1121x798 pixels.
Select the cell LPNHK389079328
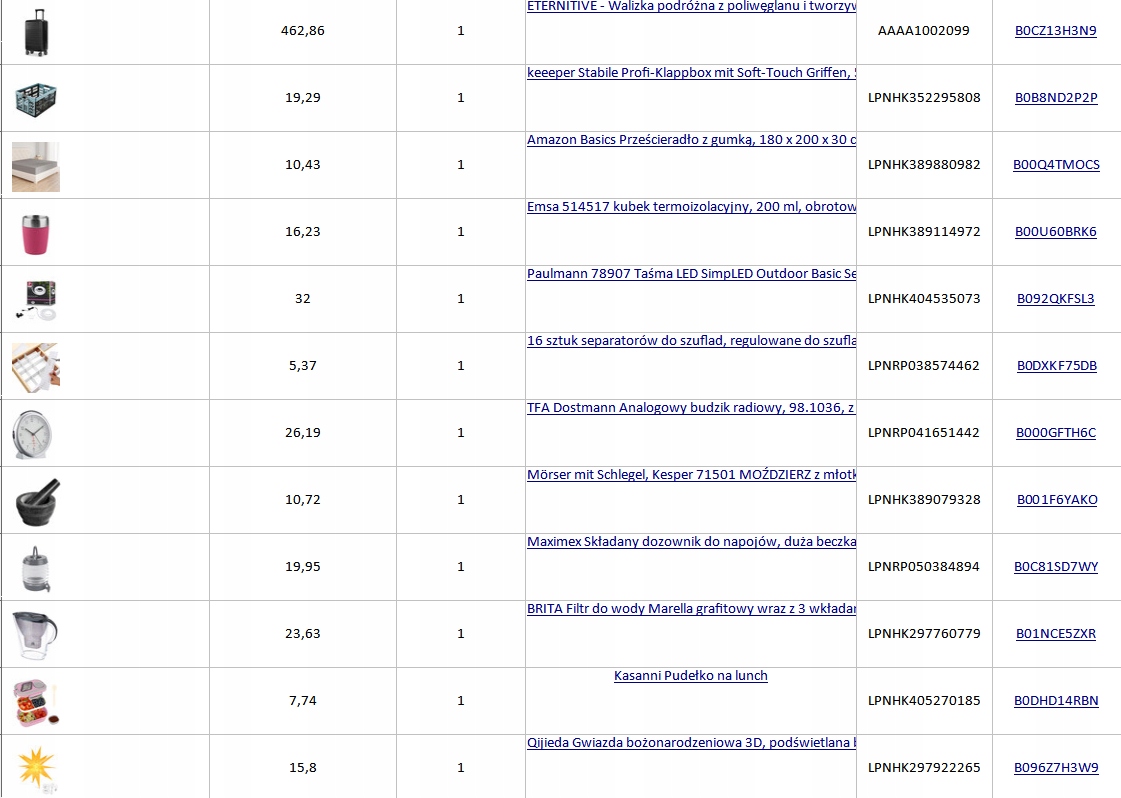924,499
